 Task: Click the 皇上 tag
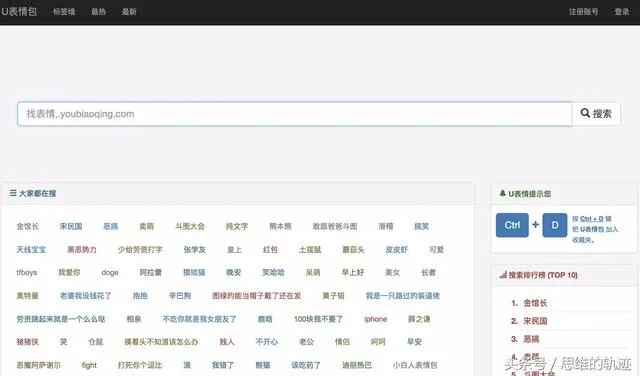point(234,249)
